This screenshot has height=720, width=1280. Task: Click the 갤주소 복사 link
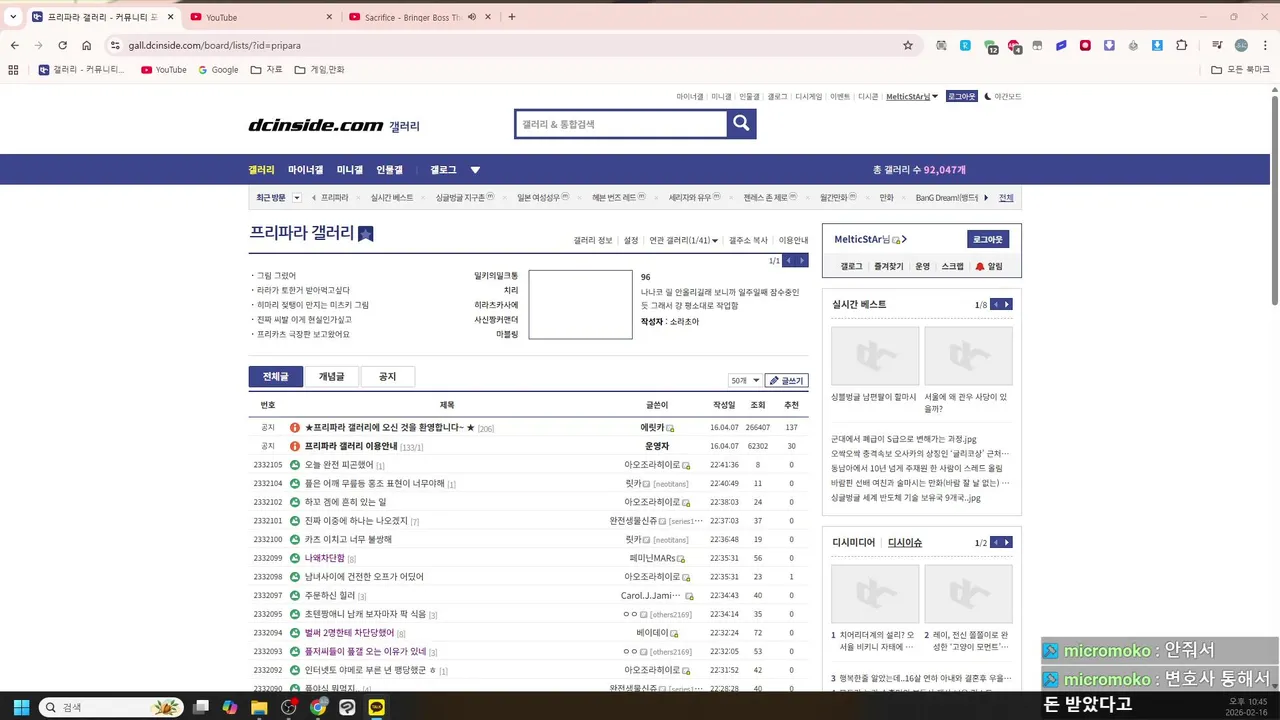pos(748,240)
